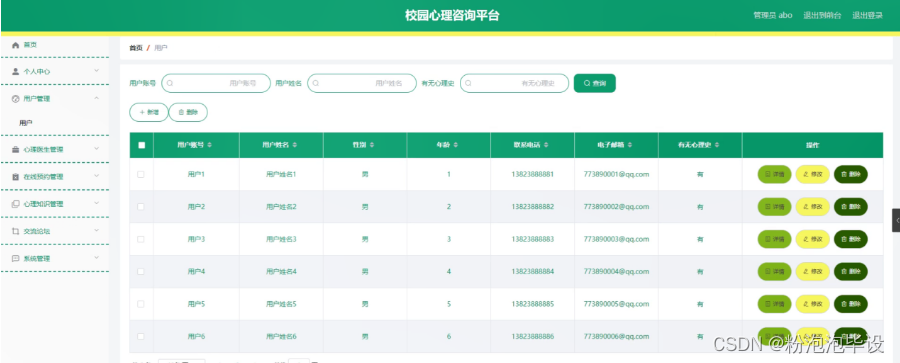Click phone number 13823888884
Image resolution: width=900 pixels, height=363 pixels.
point(533,271)
